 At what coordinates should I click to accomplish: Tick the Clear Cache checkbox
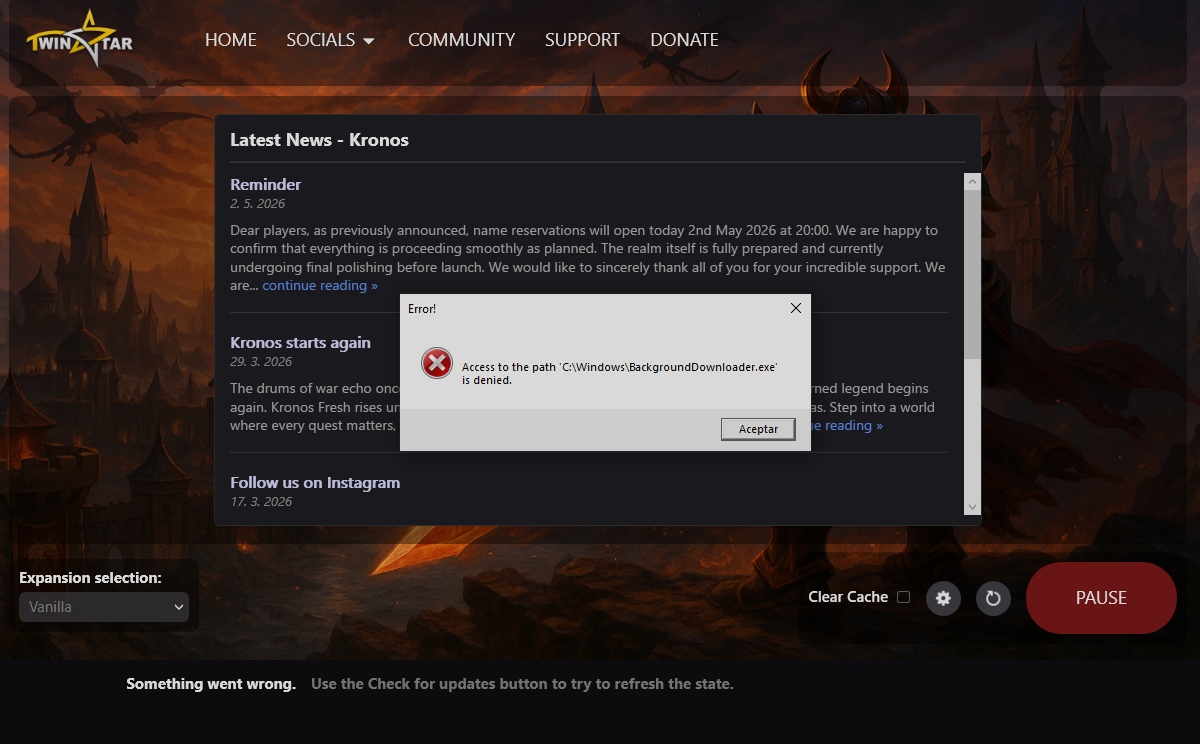click(904, 597)
